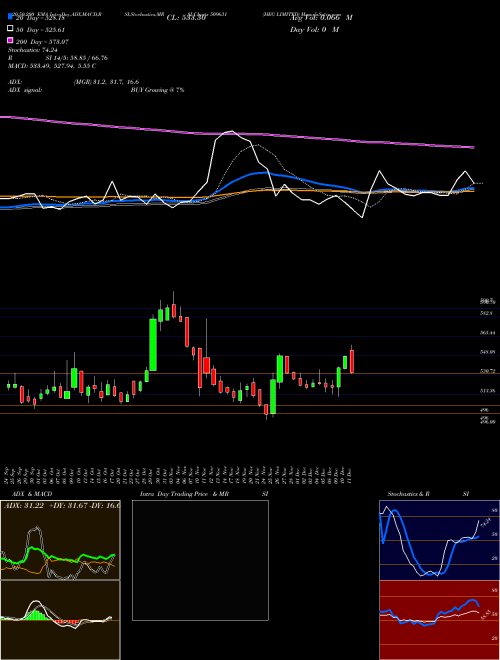Click the 'Stochastics & R' panel title

click(x=409, y=494)
